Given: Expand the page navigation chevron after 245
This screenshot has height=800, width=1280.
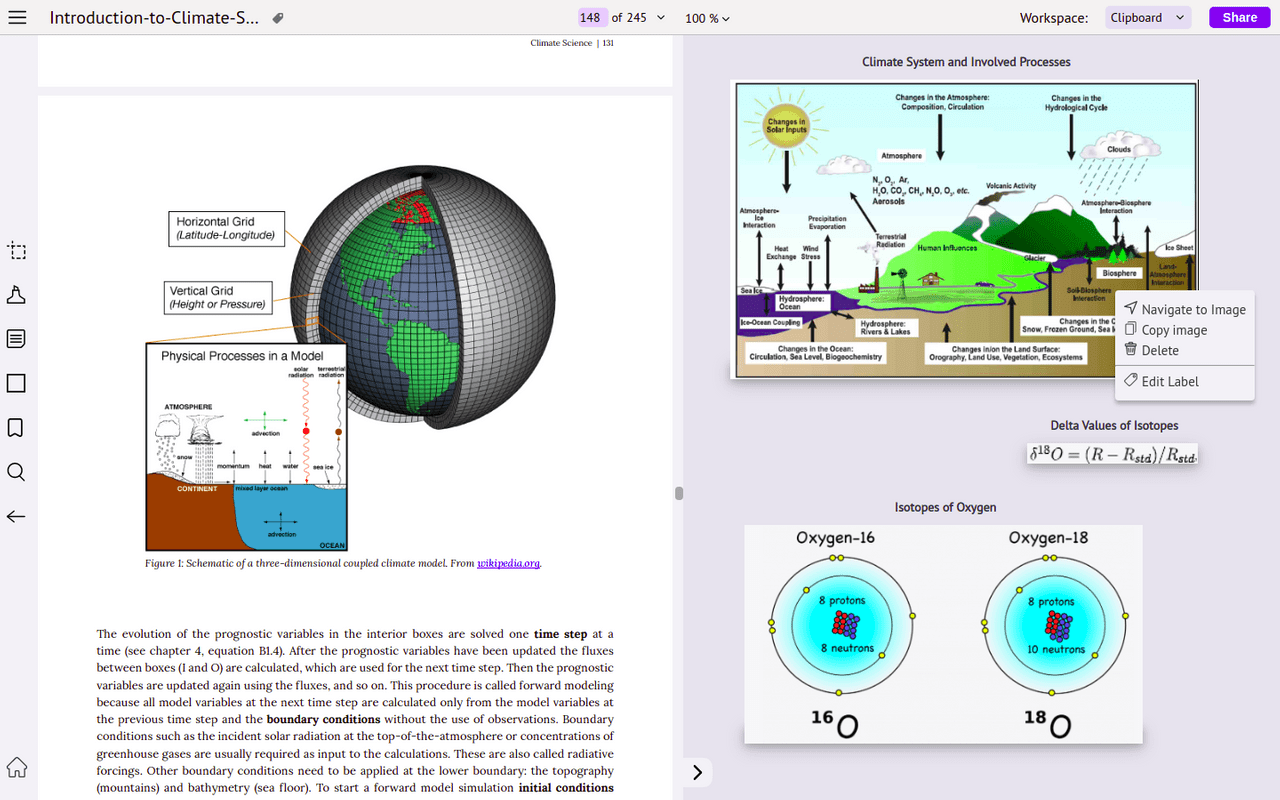Looking at the screenshot, I should [660, 18].
